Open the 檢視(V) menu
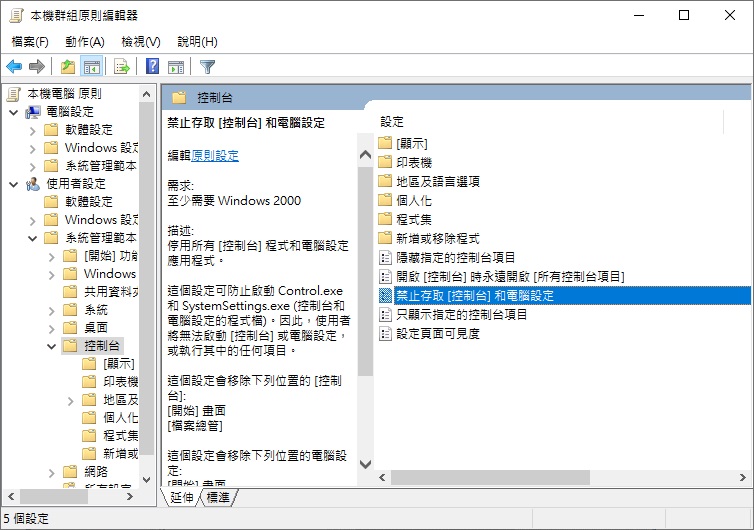Viewport: 754px width, 530px height. (x=140, y=42)
